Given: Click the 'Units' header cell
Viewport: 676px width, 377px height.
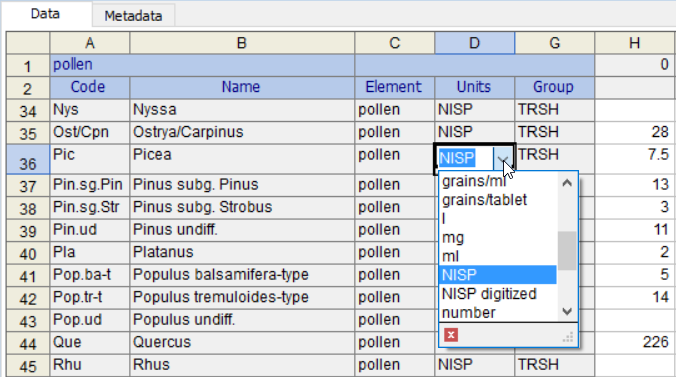Looking at the screenshot, I should (x=474, y=87).
